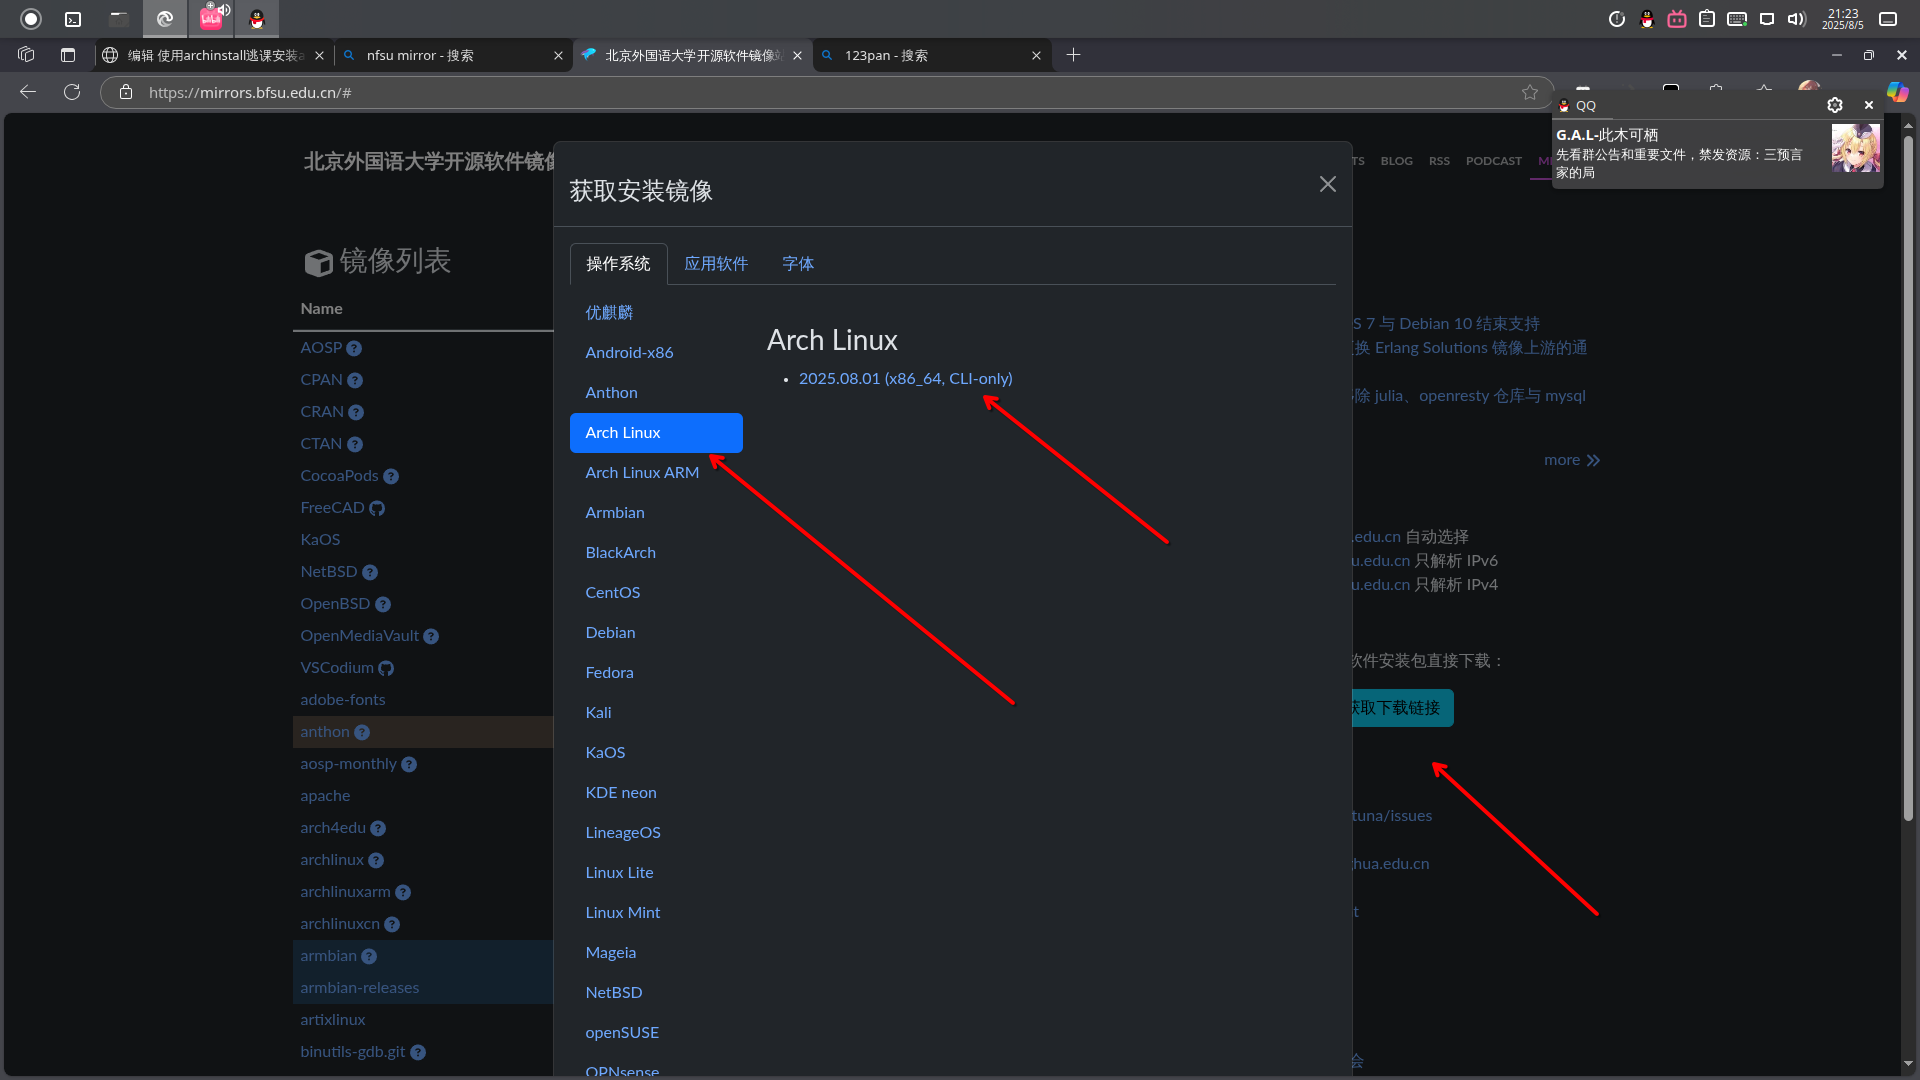This screenshot has width=1920, height=1080.
Task: Switch to the nfsu mirror search tab
Action: click(x=454, y=55)
